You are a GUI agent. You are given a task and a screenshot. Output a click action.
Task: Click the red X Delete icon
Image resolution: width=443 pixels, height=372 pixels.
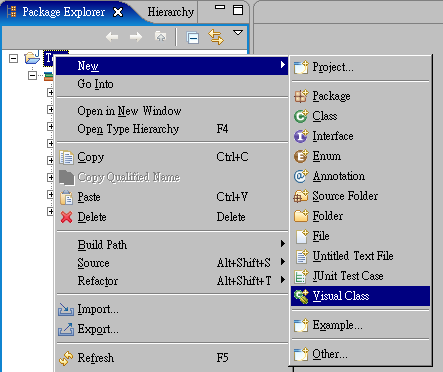point(66,217)
